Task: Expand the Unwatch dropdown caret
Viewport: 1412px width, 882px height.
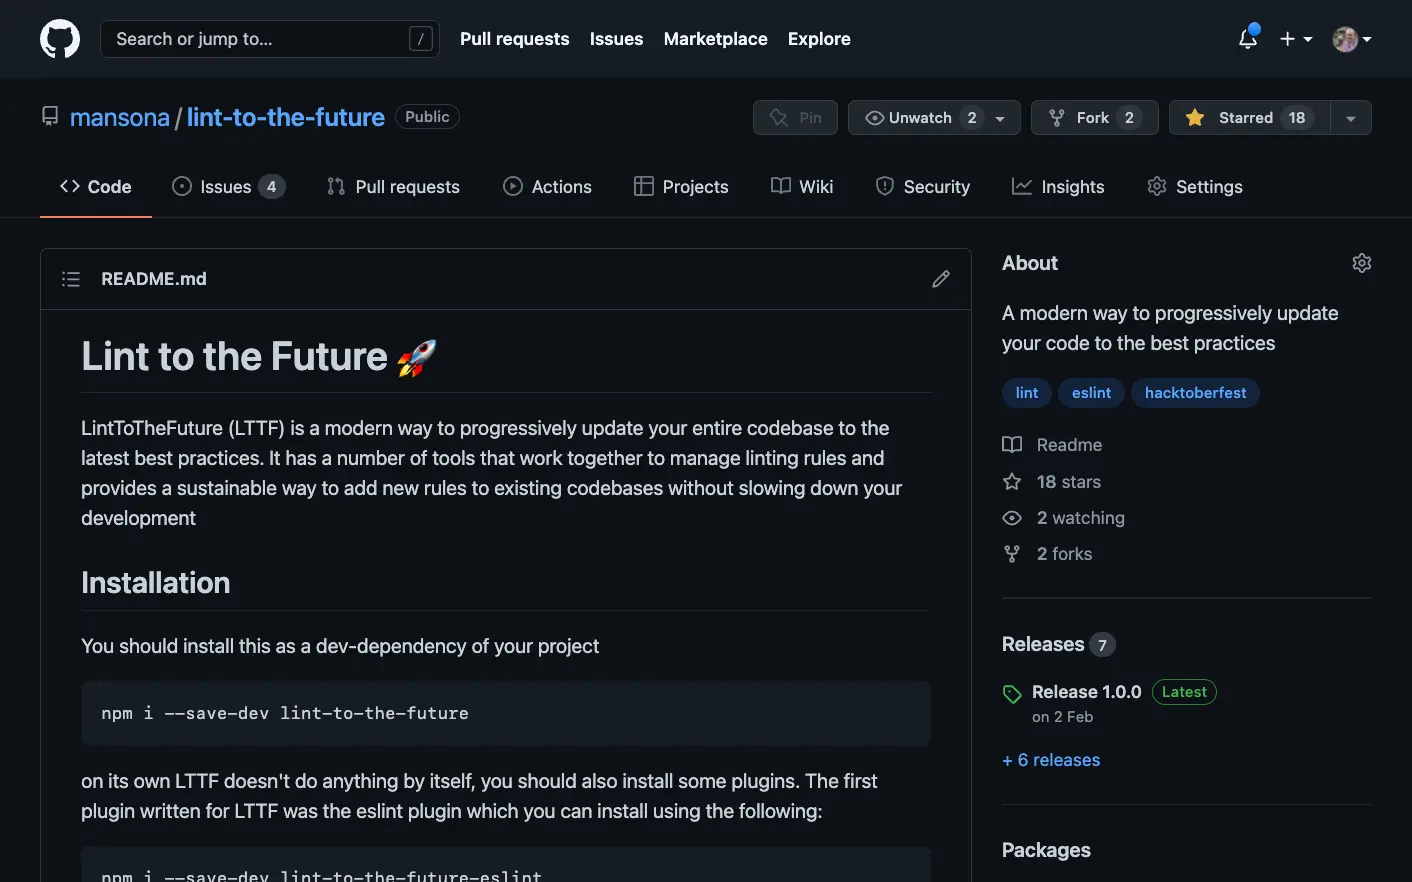Action: point(1001,118)
